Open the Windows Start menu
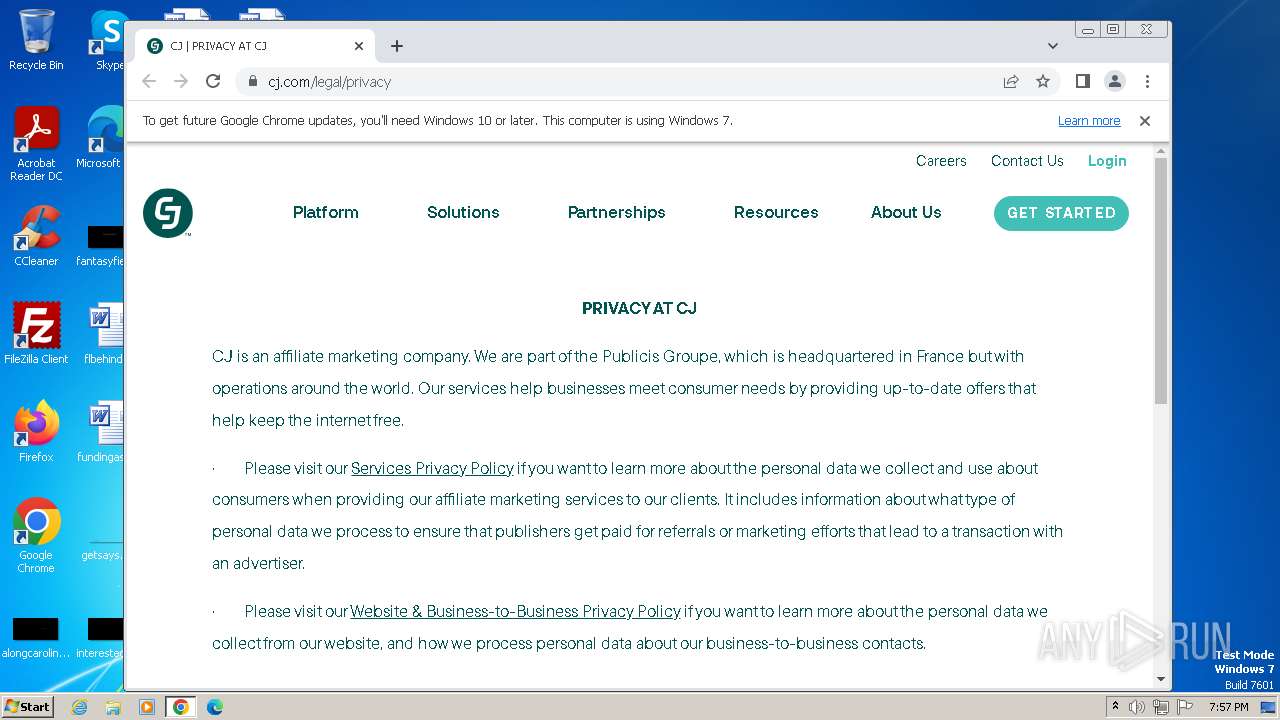 [x=28, y=707]
